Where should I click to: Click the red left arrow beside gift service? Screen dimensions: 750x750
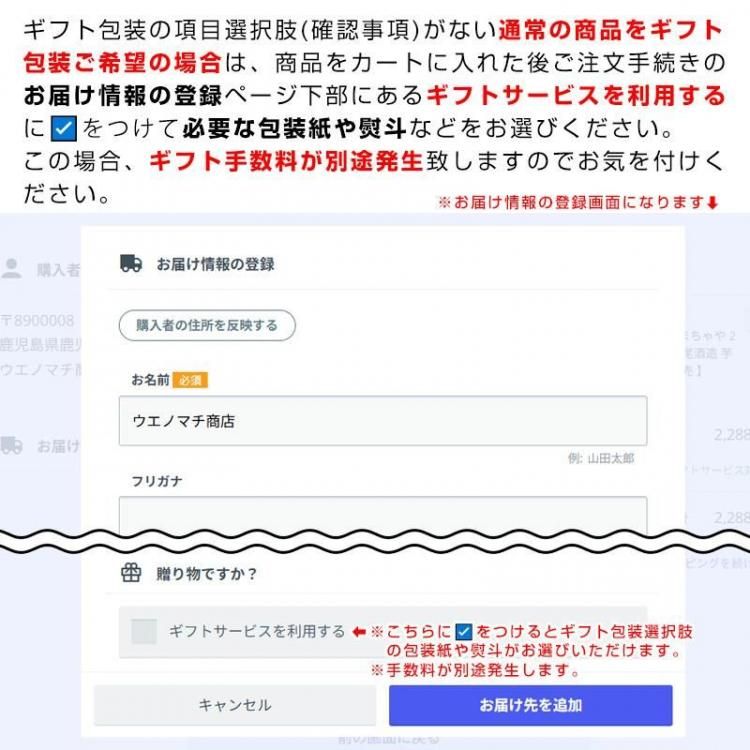pos(359,632)
